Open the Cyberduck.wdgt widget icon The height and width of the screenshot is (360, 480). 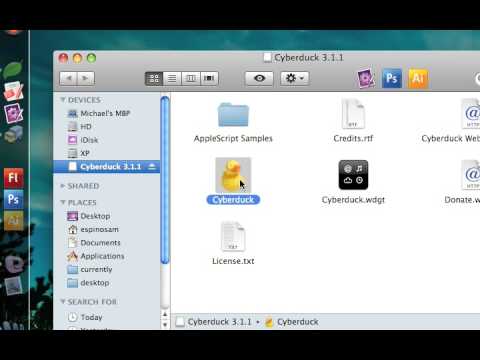pyautogui.click(x=353, y=175)
